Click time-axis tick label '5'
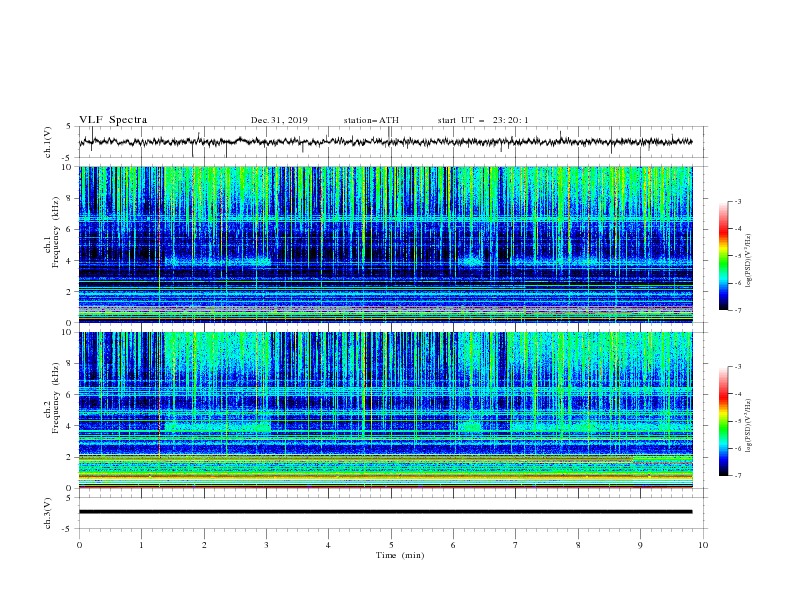The image size is (792, 612). [x=391, y=545]
